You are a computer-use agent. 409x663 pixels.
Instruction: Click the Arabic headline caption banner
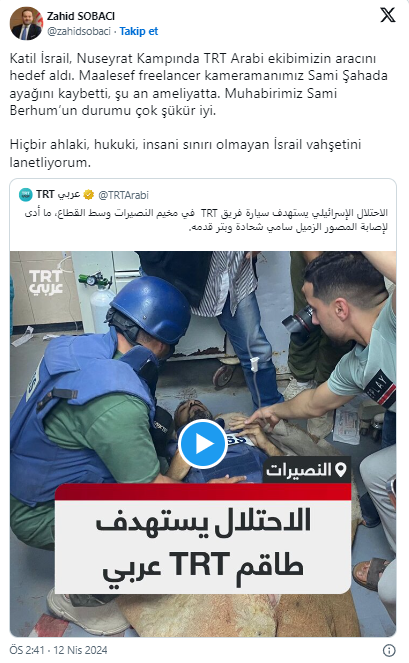tap(203, 539)
